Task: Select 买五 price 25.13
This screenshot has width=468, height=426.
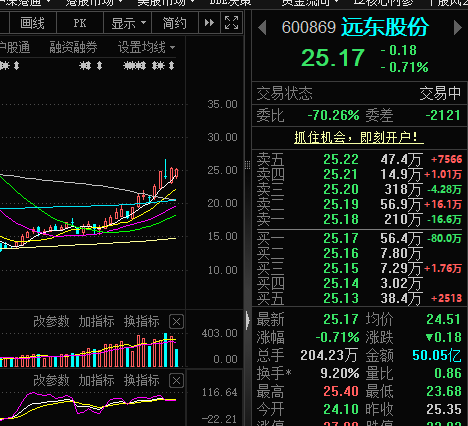Action: [x=341, y=298]
